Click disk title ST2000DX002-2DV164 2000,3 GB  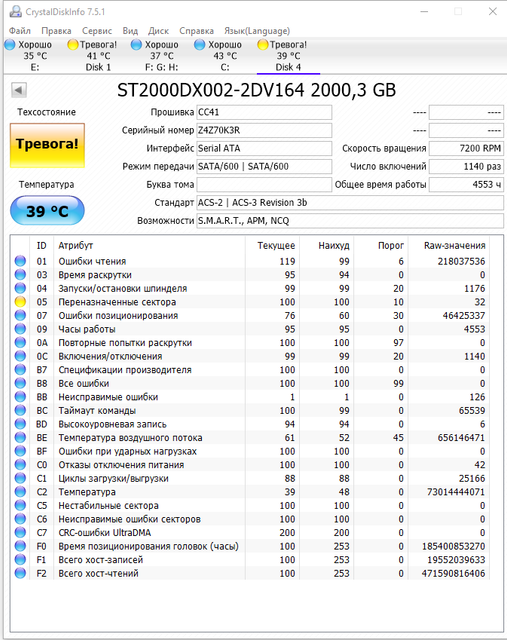tap(256, 90)
